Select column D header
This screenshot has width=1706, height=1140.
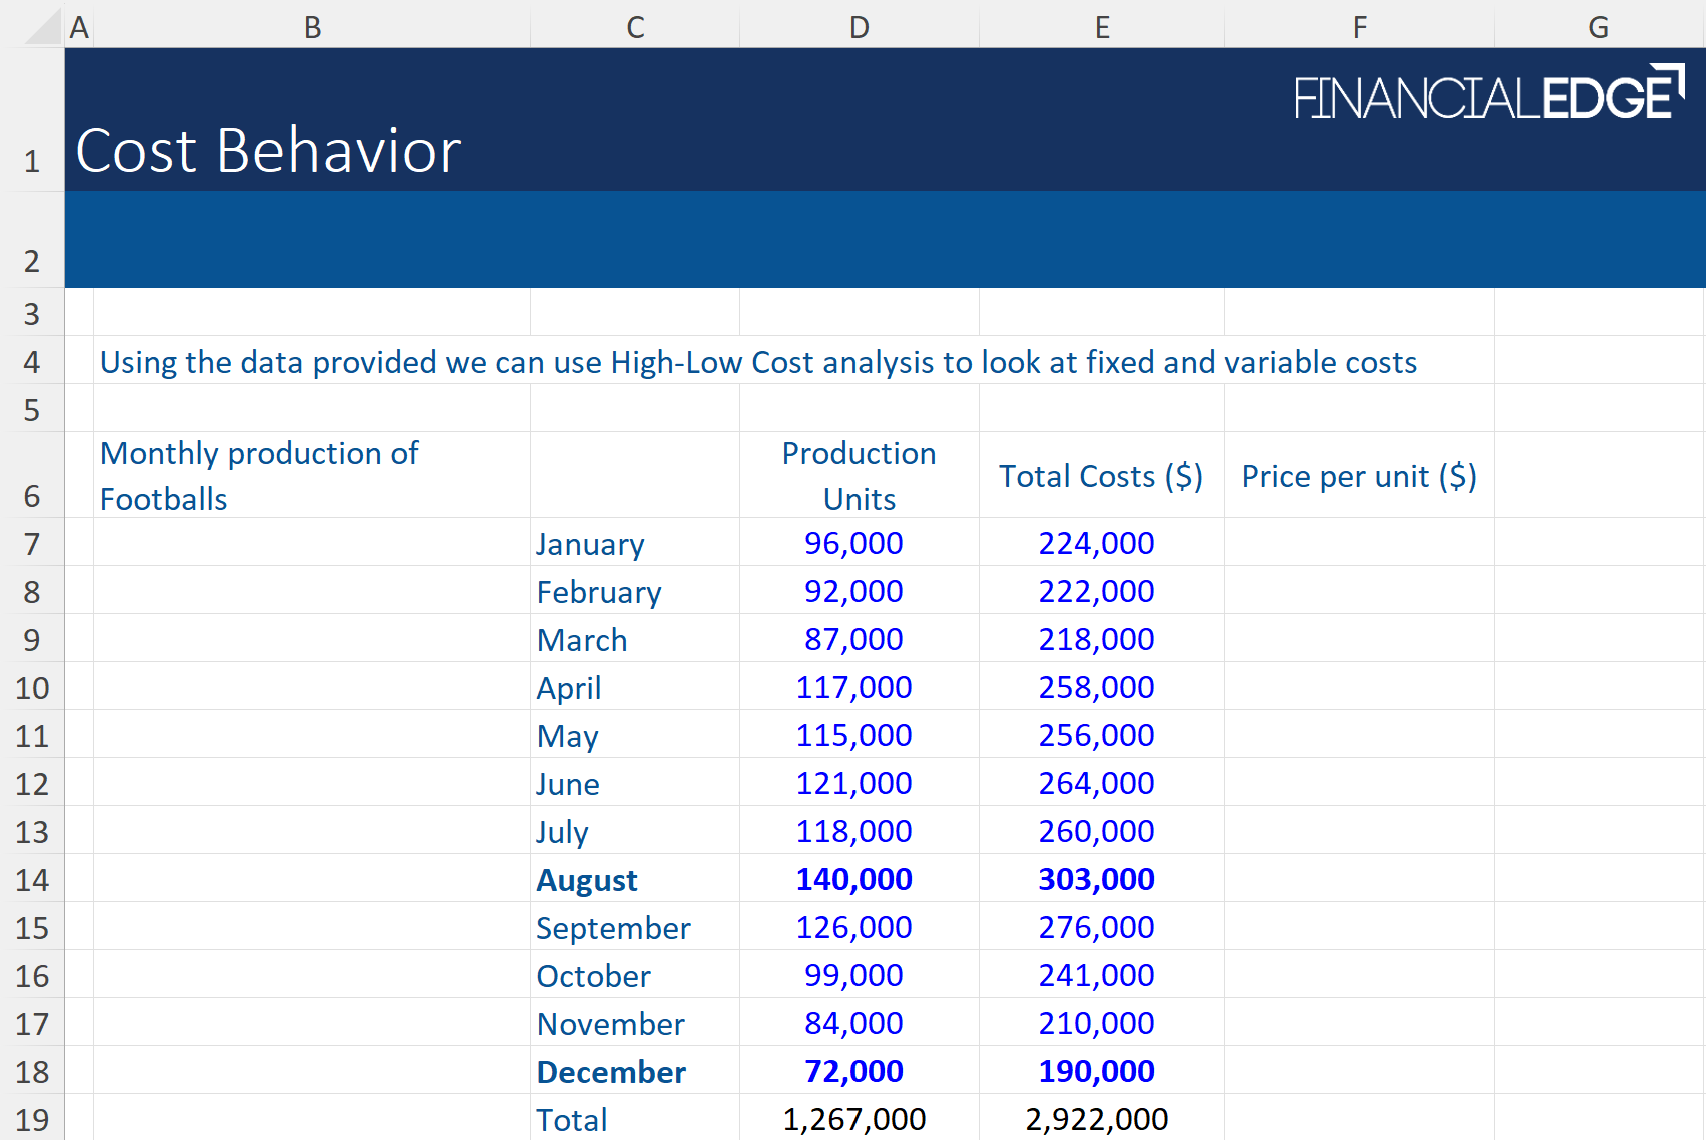(x=858, y=27)
